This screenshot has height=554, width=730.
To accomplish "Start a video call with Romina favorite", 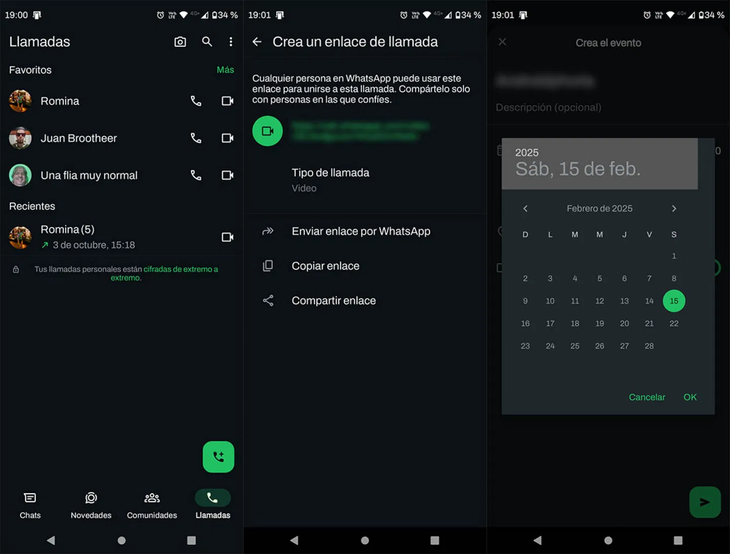I will (x=227, y=101).
